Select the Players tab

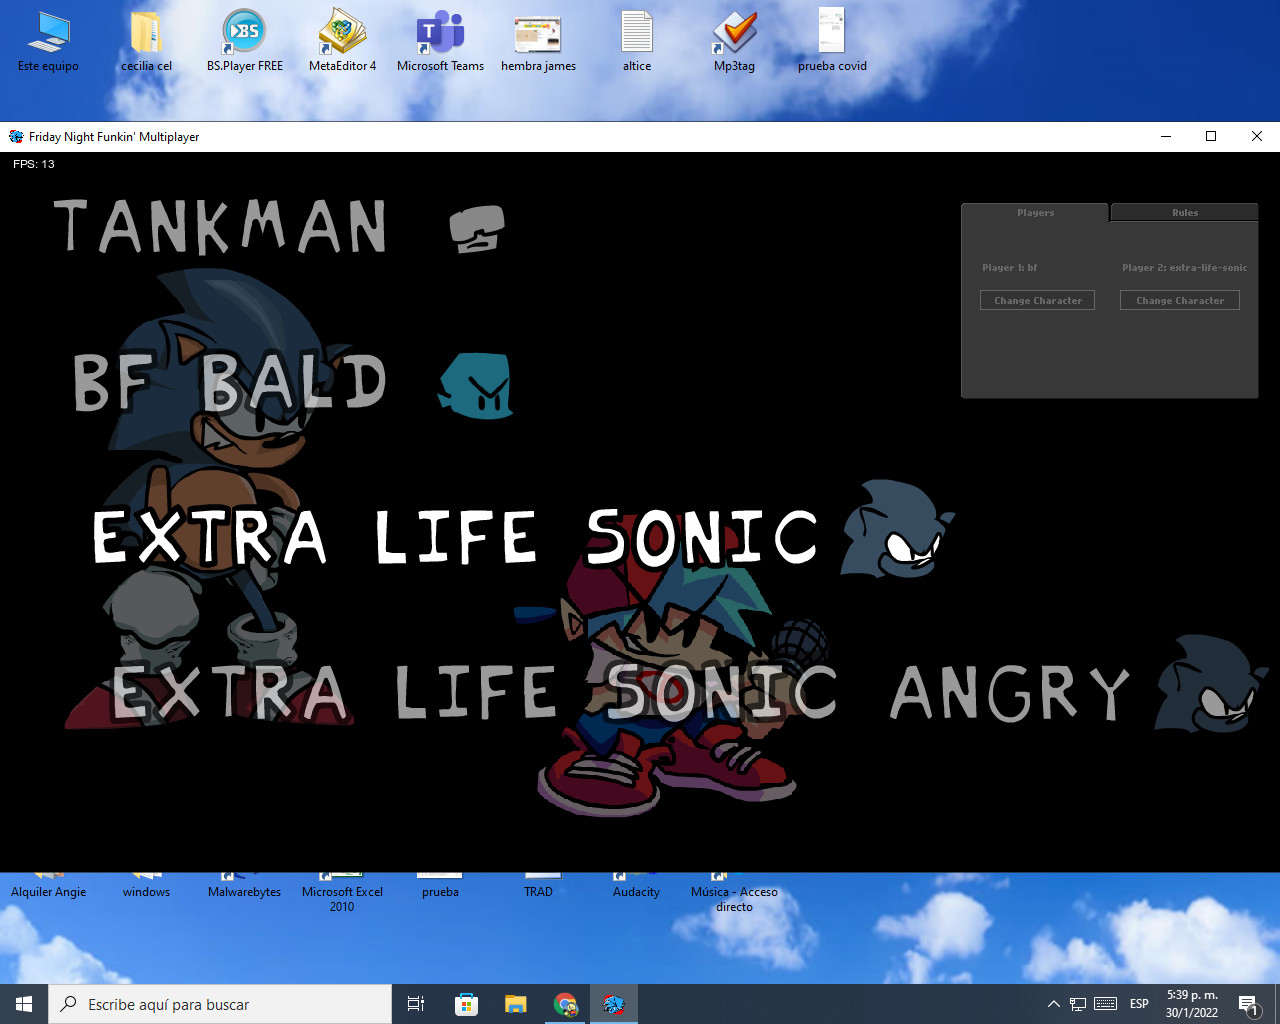pyautogui.click(x=1035, y=212)
